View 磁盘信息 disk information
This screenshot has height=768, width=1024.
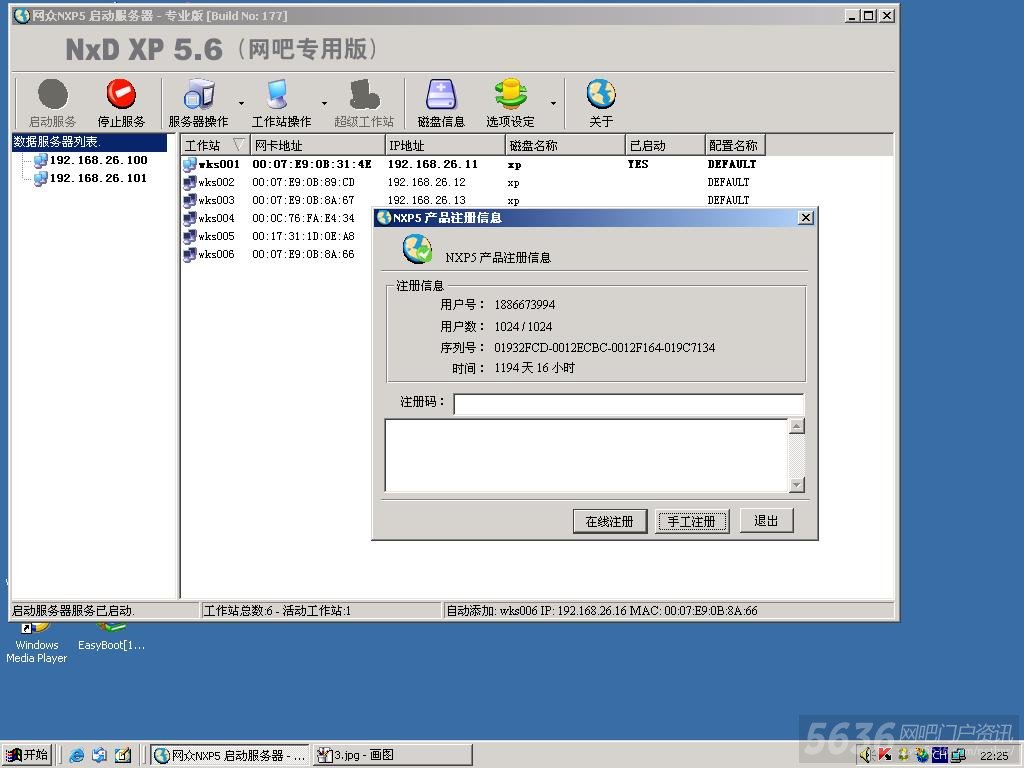coord(441,103)
